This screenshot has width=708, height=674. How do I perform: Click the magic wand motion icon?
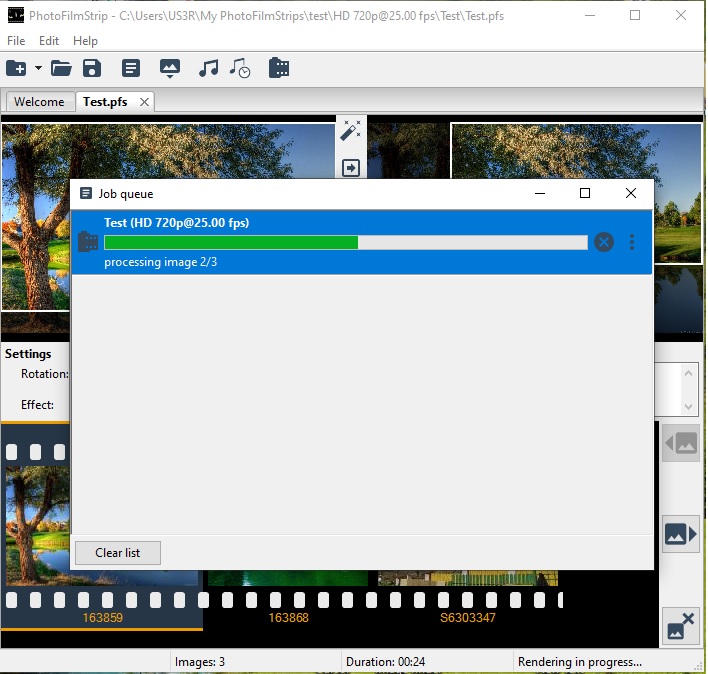point(351,131)
